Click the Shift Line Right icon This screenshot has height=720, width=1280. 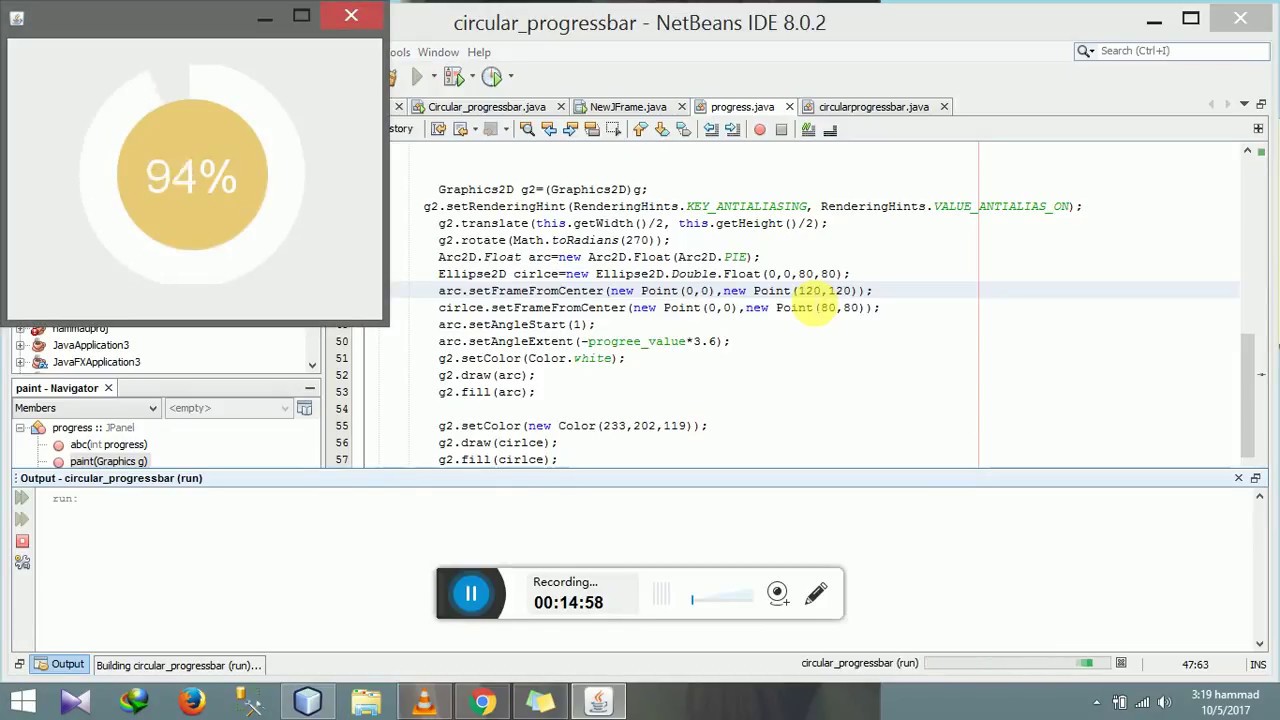[733, 129]
